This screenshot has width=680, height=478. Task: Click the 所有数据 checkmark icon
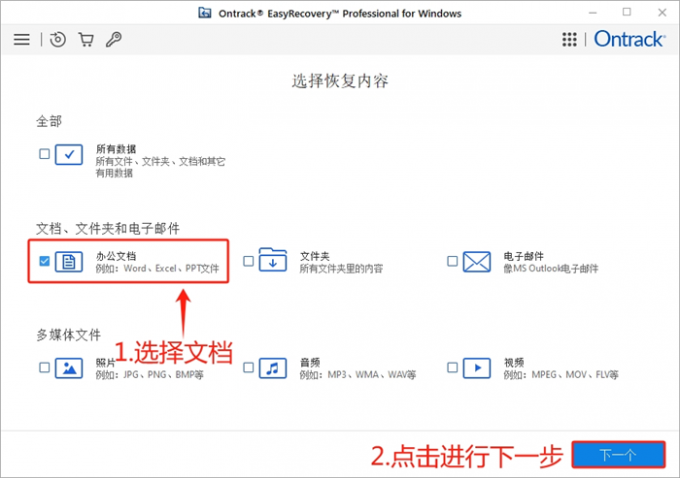[x=69, y=154]
